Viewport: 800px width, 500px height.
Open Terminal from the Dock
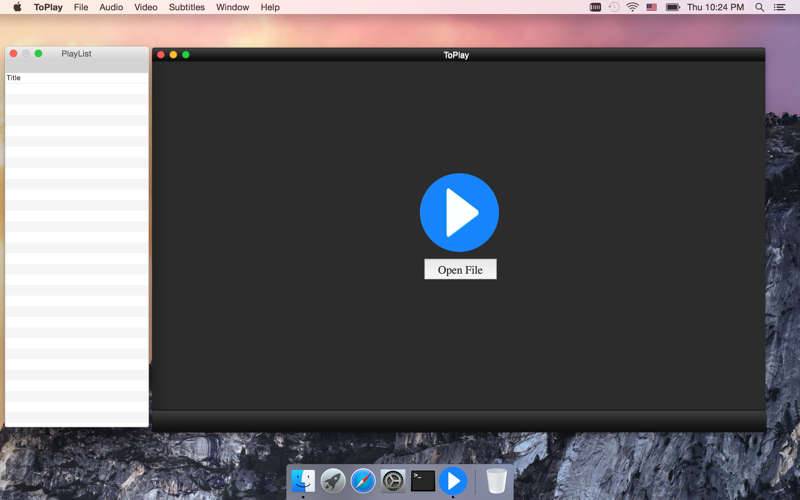pyautogui.click(x=423, y=481)
